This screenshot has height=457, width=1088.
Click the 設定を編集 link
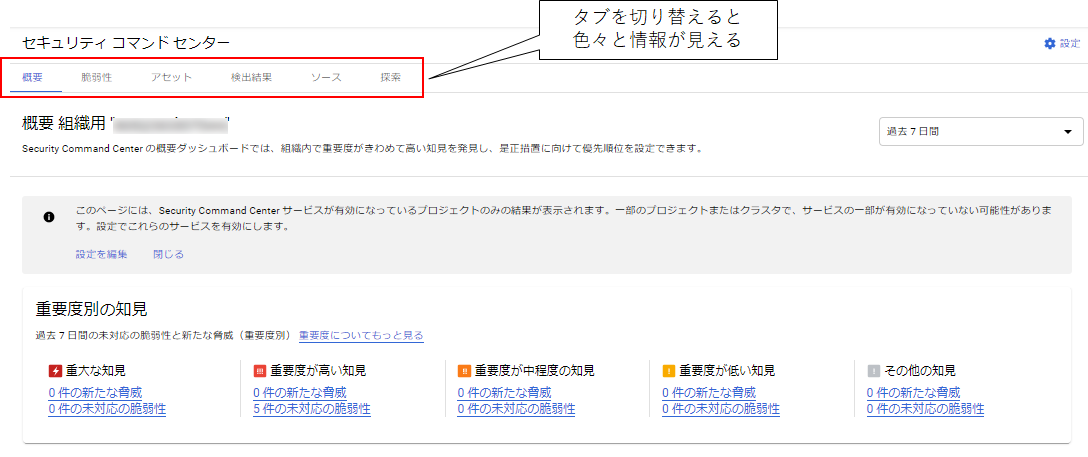[101, 255]
